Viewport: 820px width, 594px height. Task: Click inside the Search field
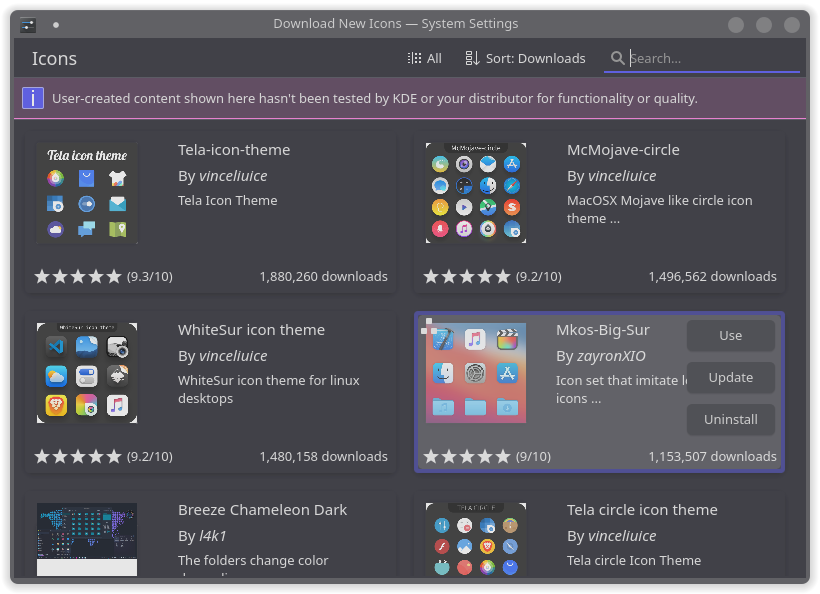[700, 58]
